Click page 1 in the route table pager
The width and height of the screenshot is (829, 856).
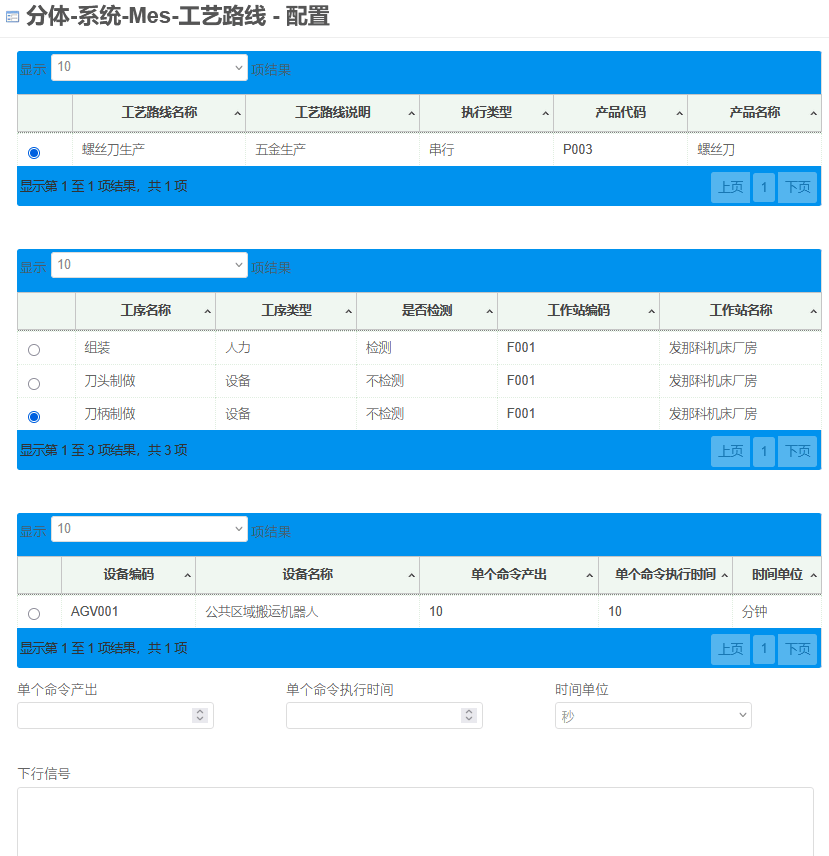point(764,188)
